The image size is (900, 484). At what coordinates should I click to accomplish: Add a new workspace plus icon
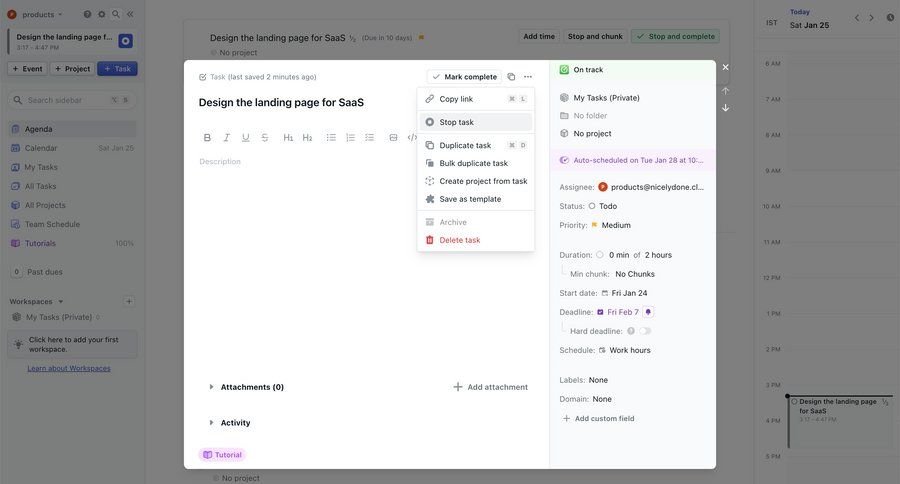pos(129,301)
